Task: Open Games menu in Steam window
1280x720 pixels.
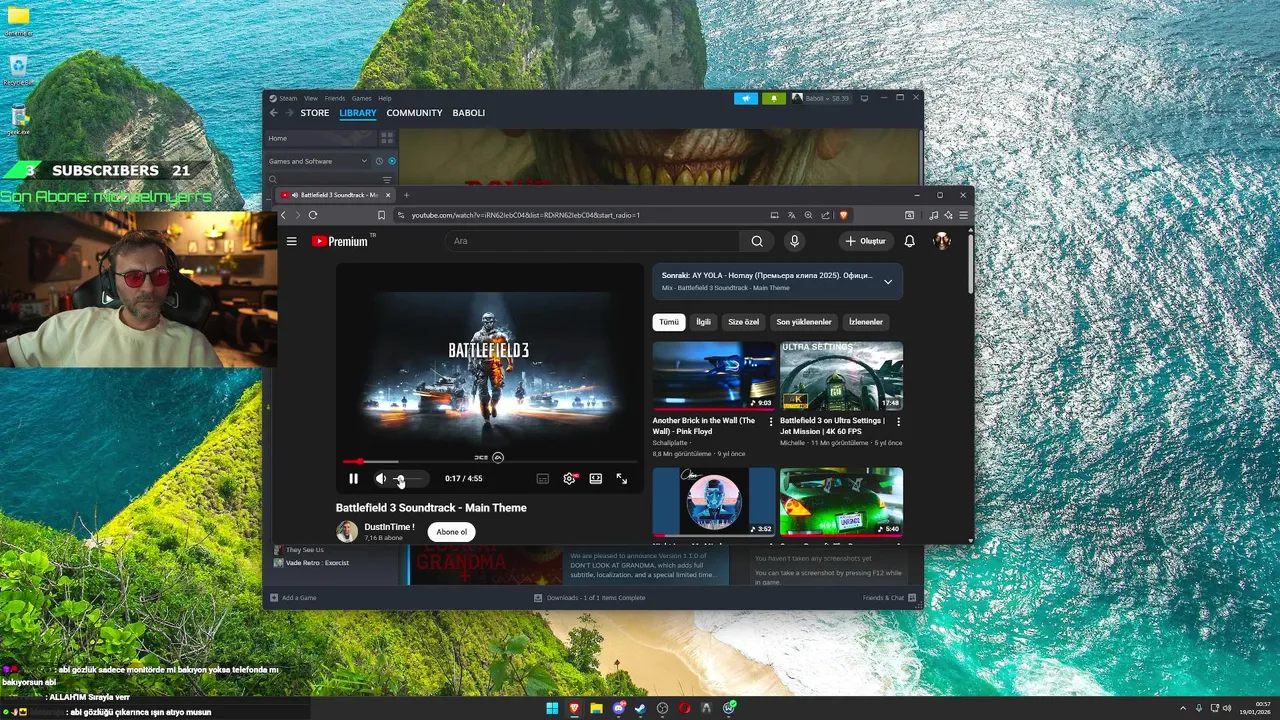Action: [361, 98]
